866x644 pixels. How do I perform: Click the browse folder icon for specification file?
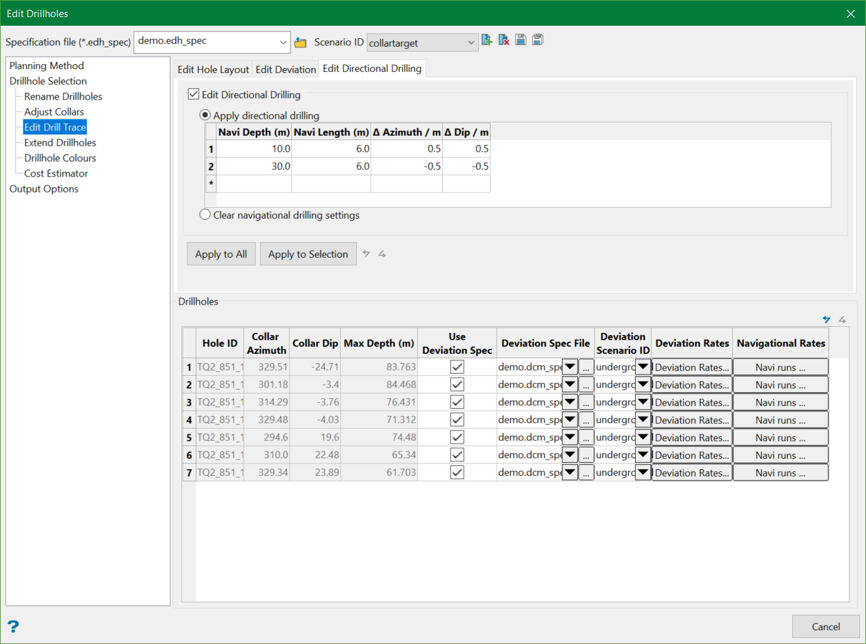point(300,42)
